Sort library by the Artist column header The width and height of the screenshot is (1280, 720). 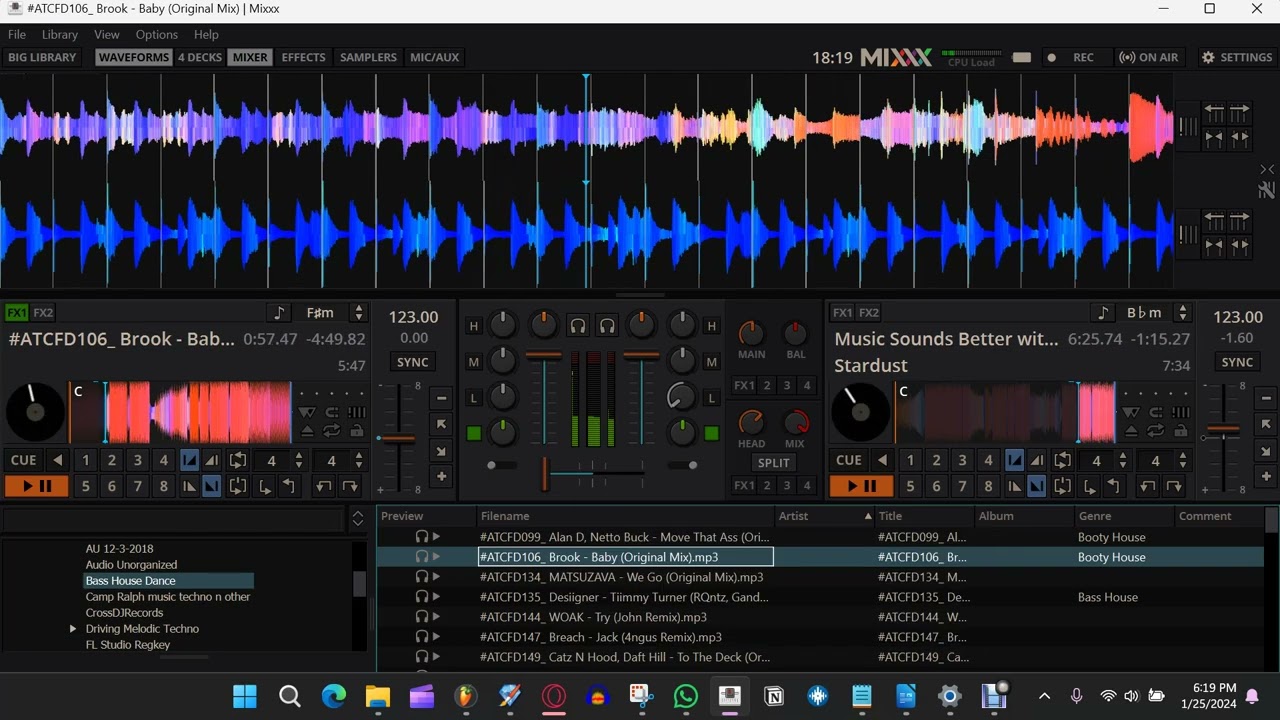[x=825, y=516]
